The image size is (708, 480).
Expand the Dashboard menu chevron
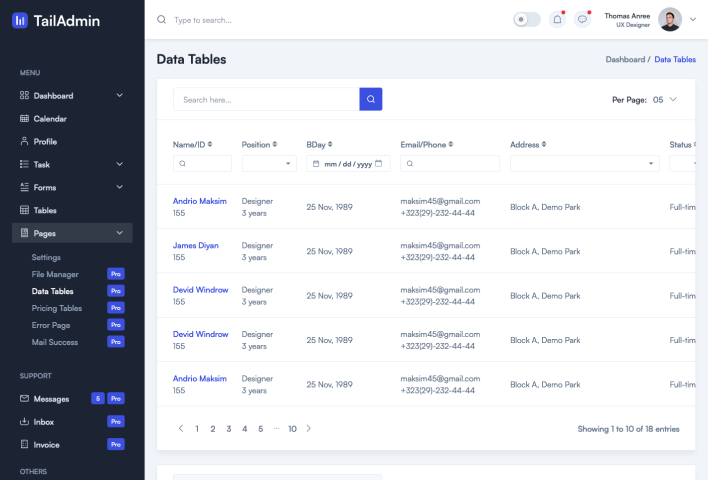120,96
